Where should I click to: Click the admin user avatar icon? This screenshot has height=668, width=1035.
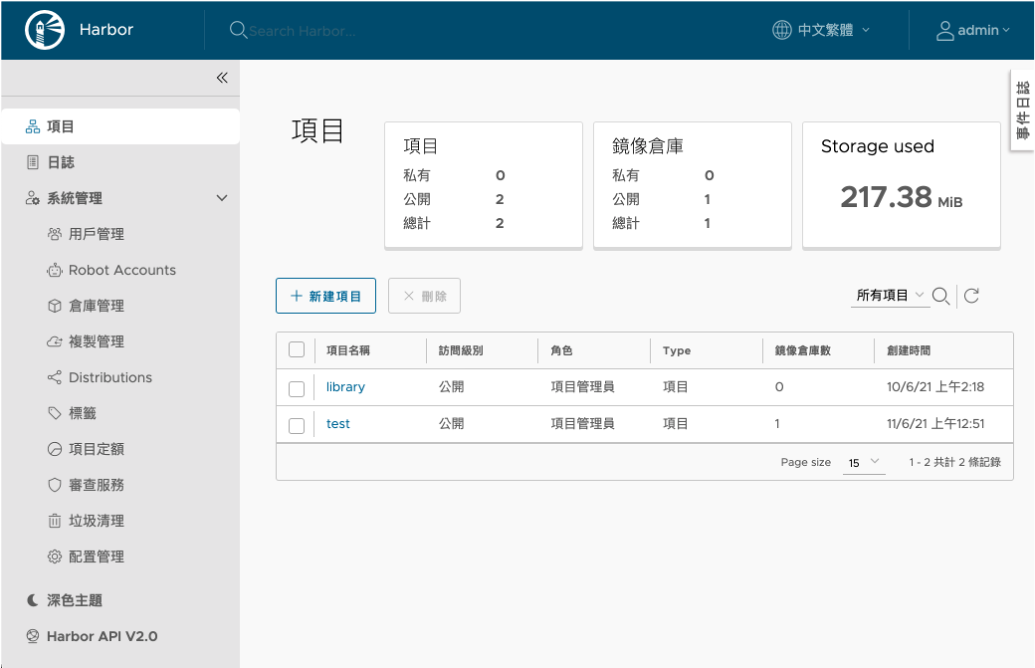(x=945, y=30)
